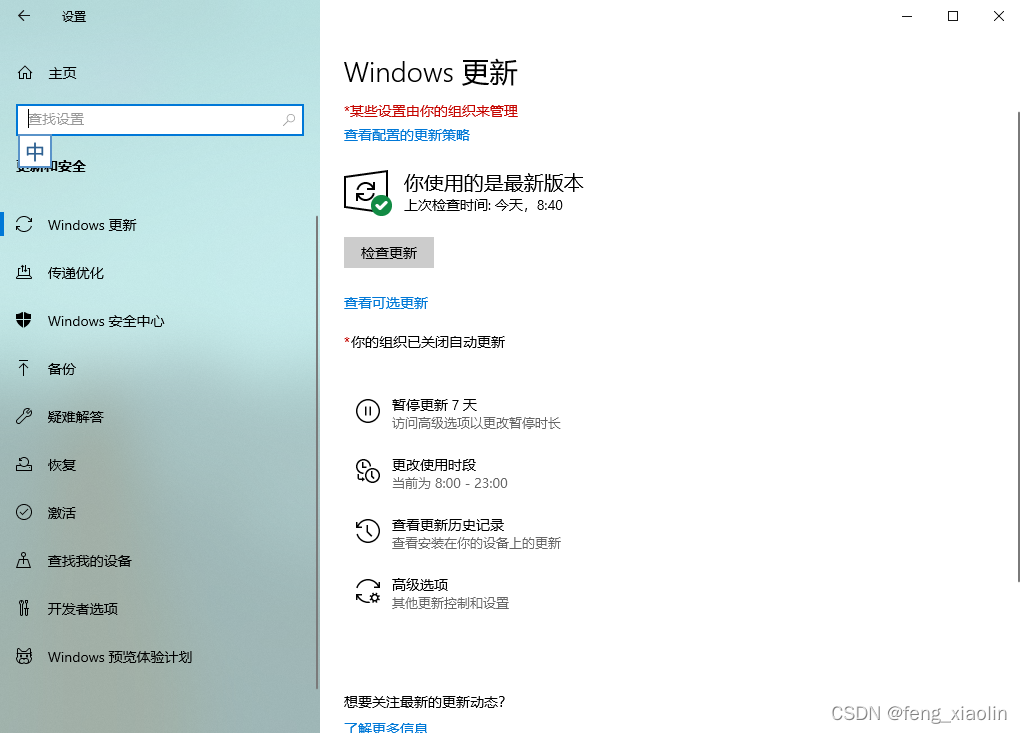Close the Settings window
The height and width of the screenshot is (733, 1022).
click(x=999, y=16)
